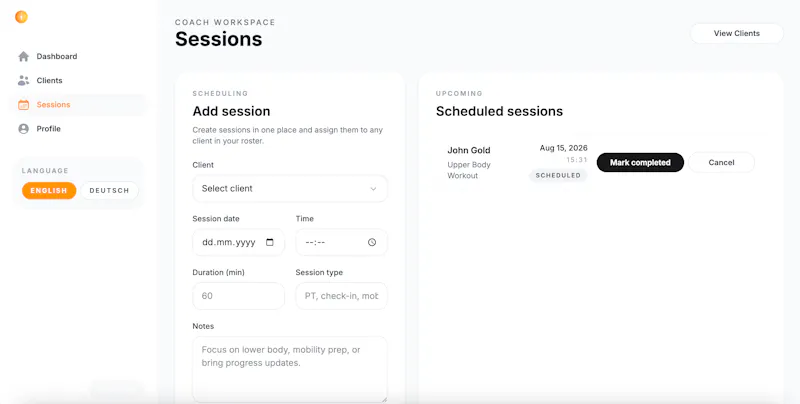The image size is (800, 404).
Task: Click the Sessions calendar icon in sidebar
Action: click(23, 105)
